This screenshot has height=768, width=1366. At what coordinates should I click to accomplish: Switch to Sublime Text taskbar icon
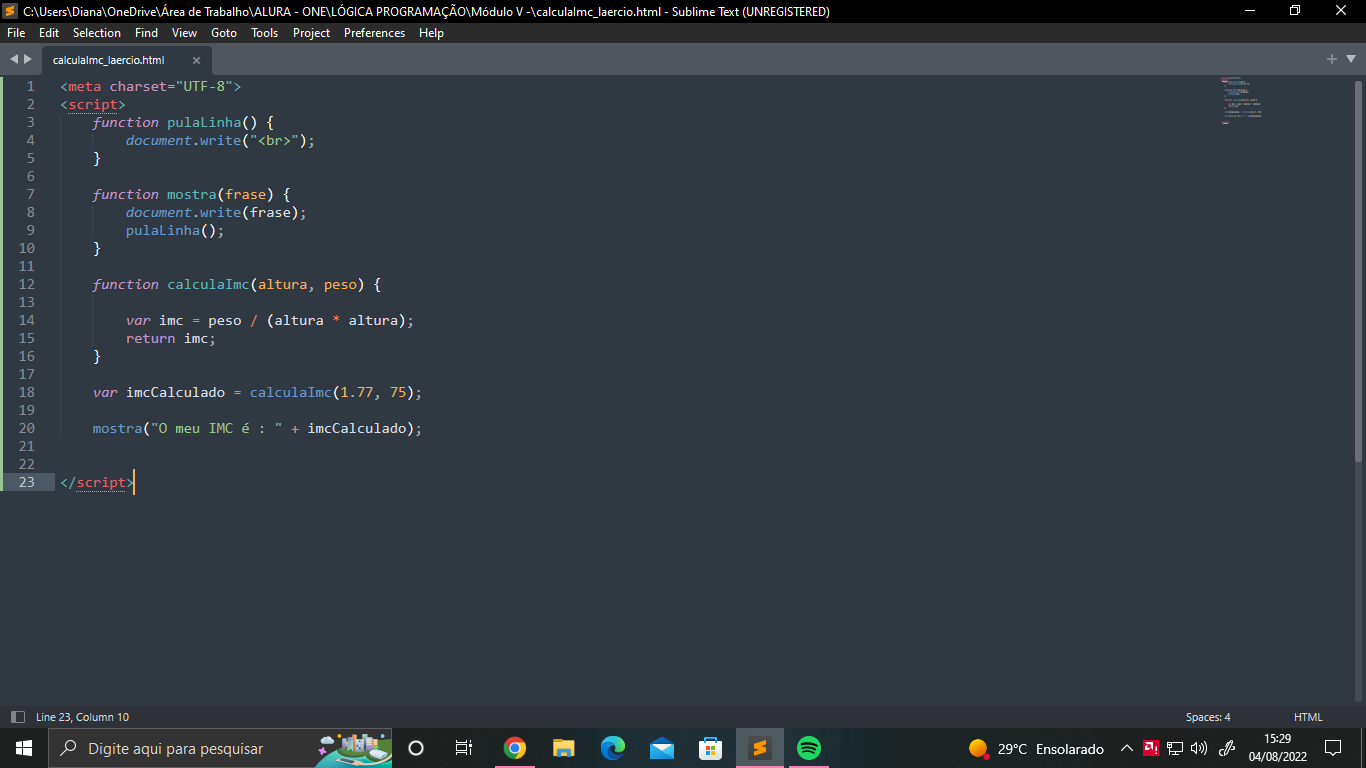pyautogui.click(x=760, y=748)
